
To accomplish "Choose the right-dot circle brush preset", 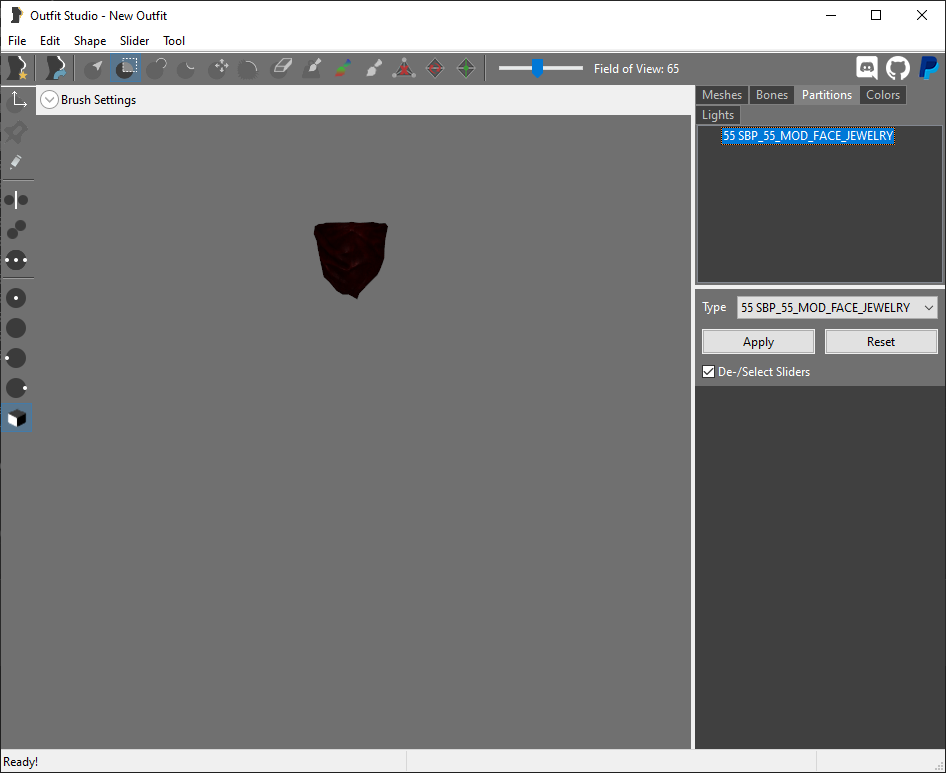I will point(16,388).
